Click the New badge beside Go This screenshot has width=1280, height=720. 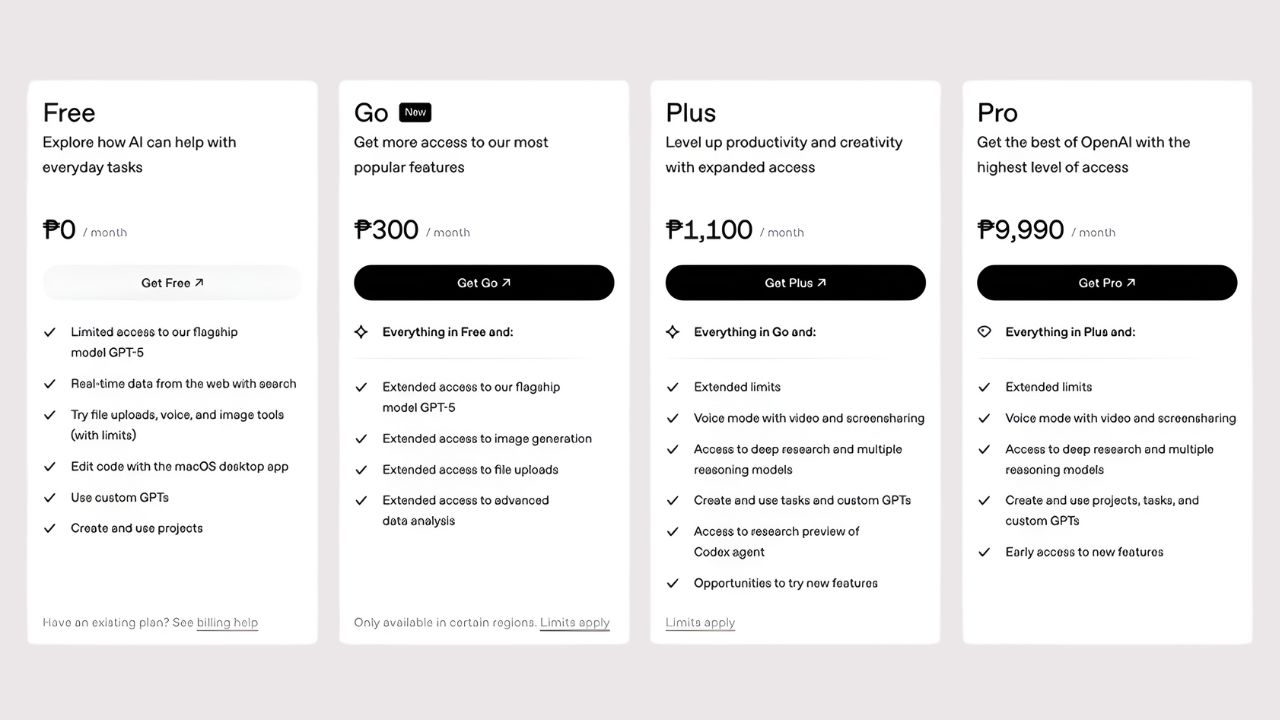tap(415, 112)
